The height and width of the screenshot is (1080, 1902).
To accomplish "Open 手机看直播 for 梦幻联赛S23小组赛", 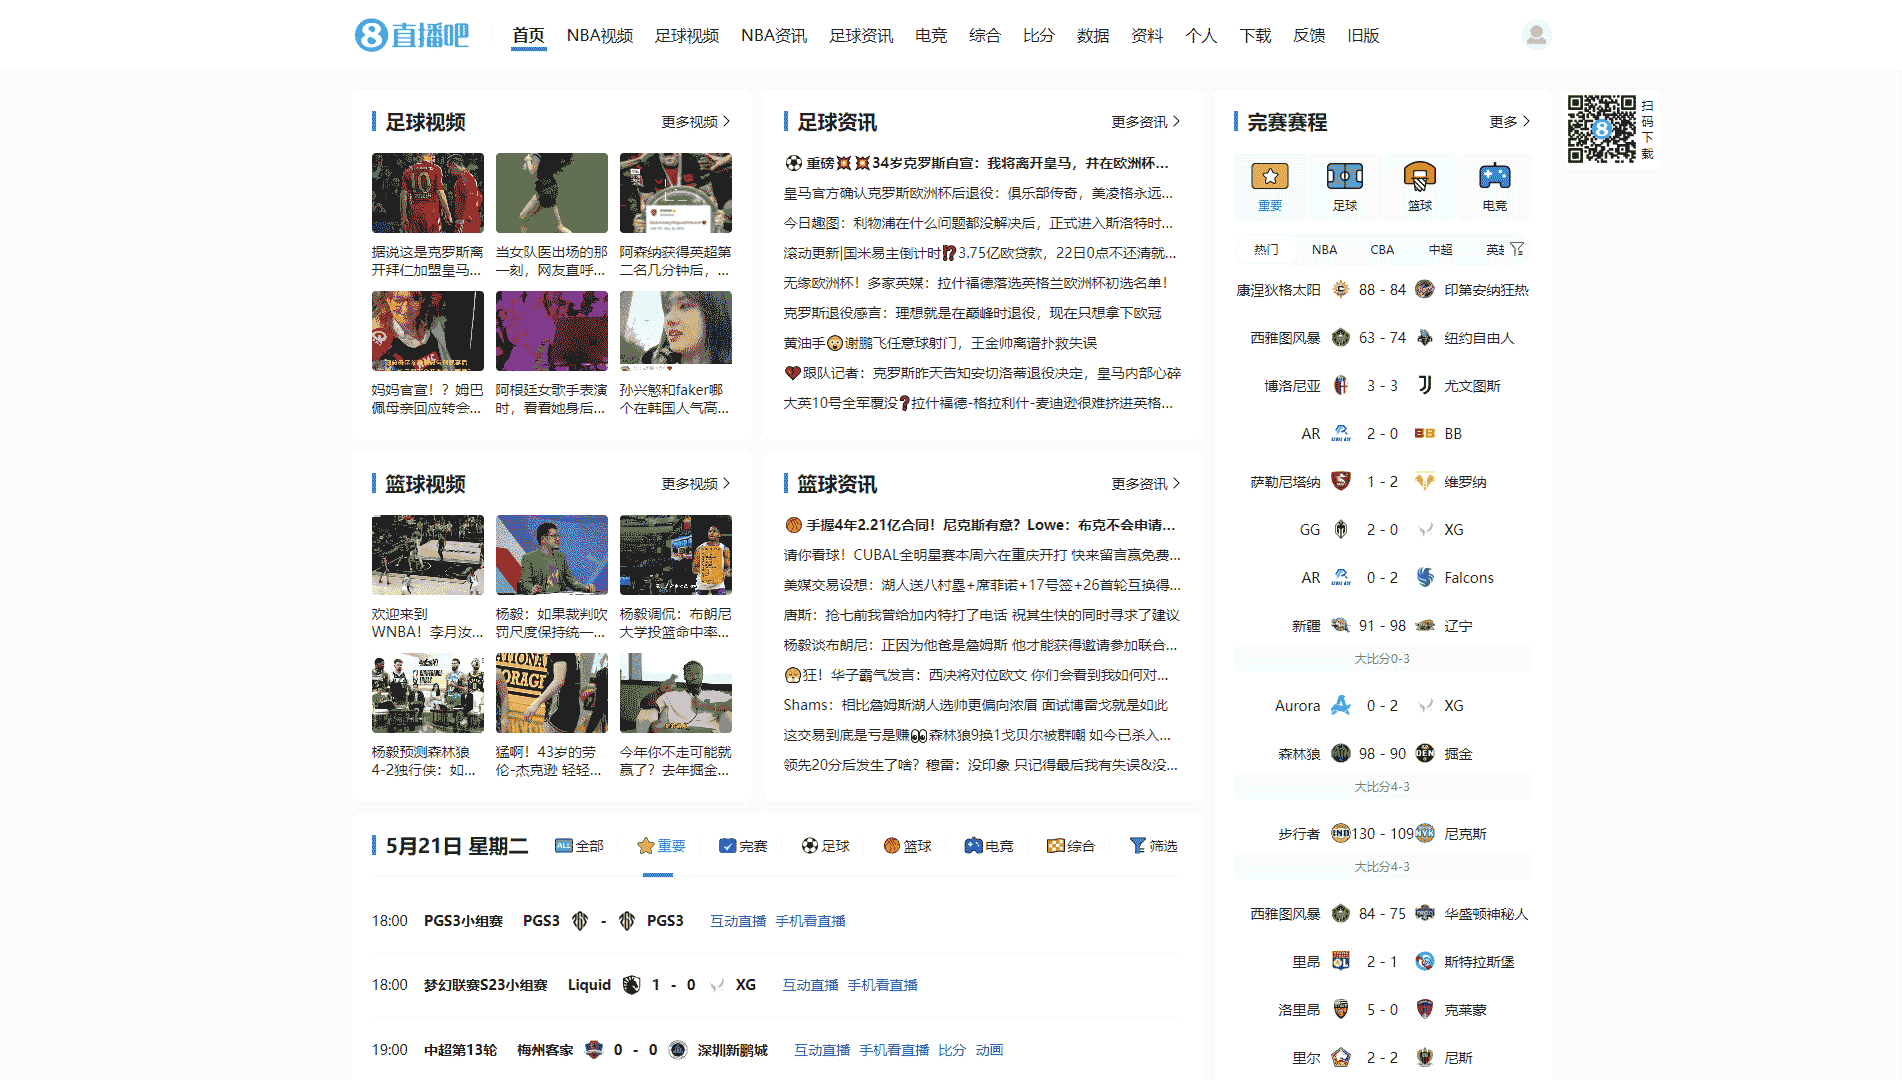I will coord(883,985).
